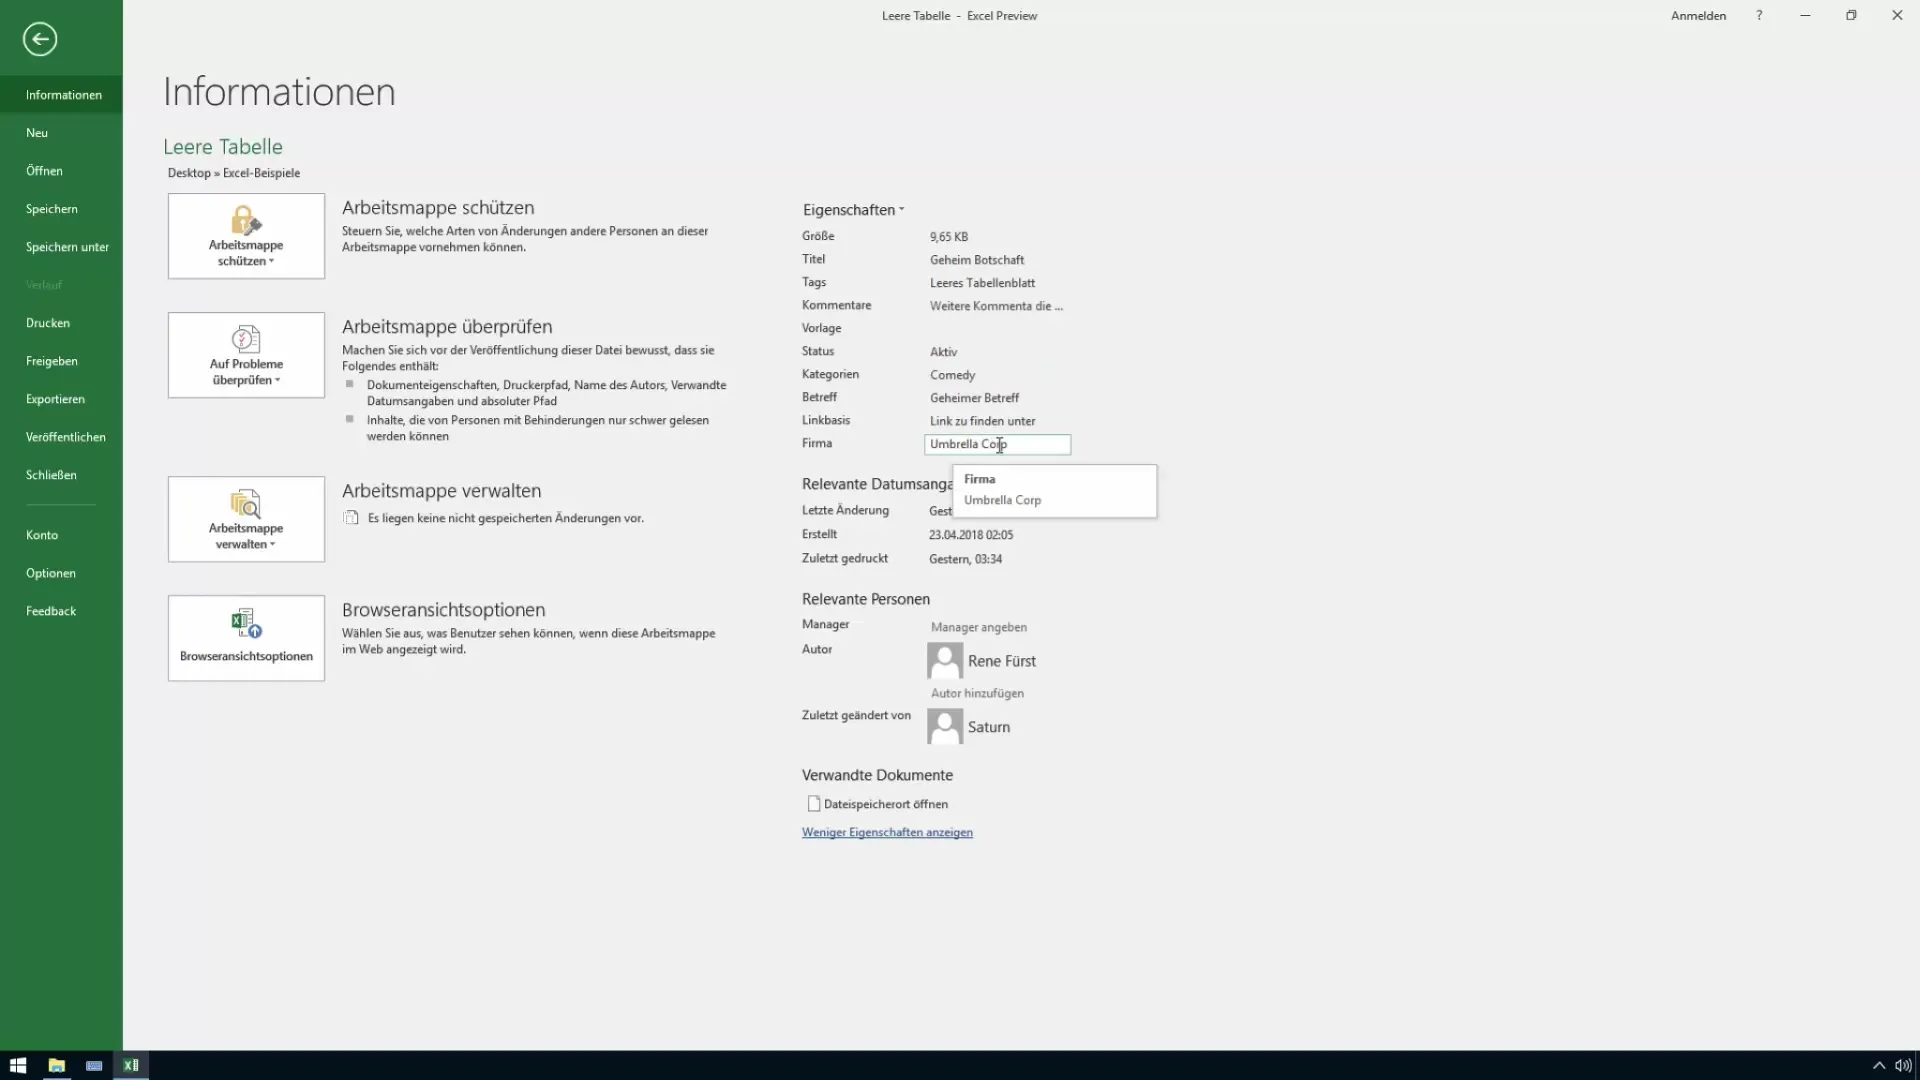Open the Informationen menu item
The image size is (1920, 1080).
click(x=63, y=94)
